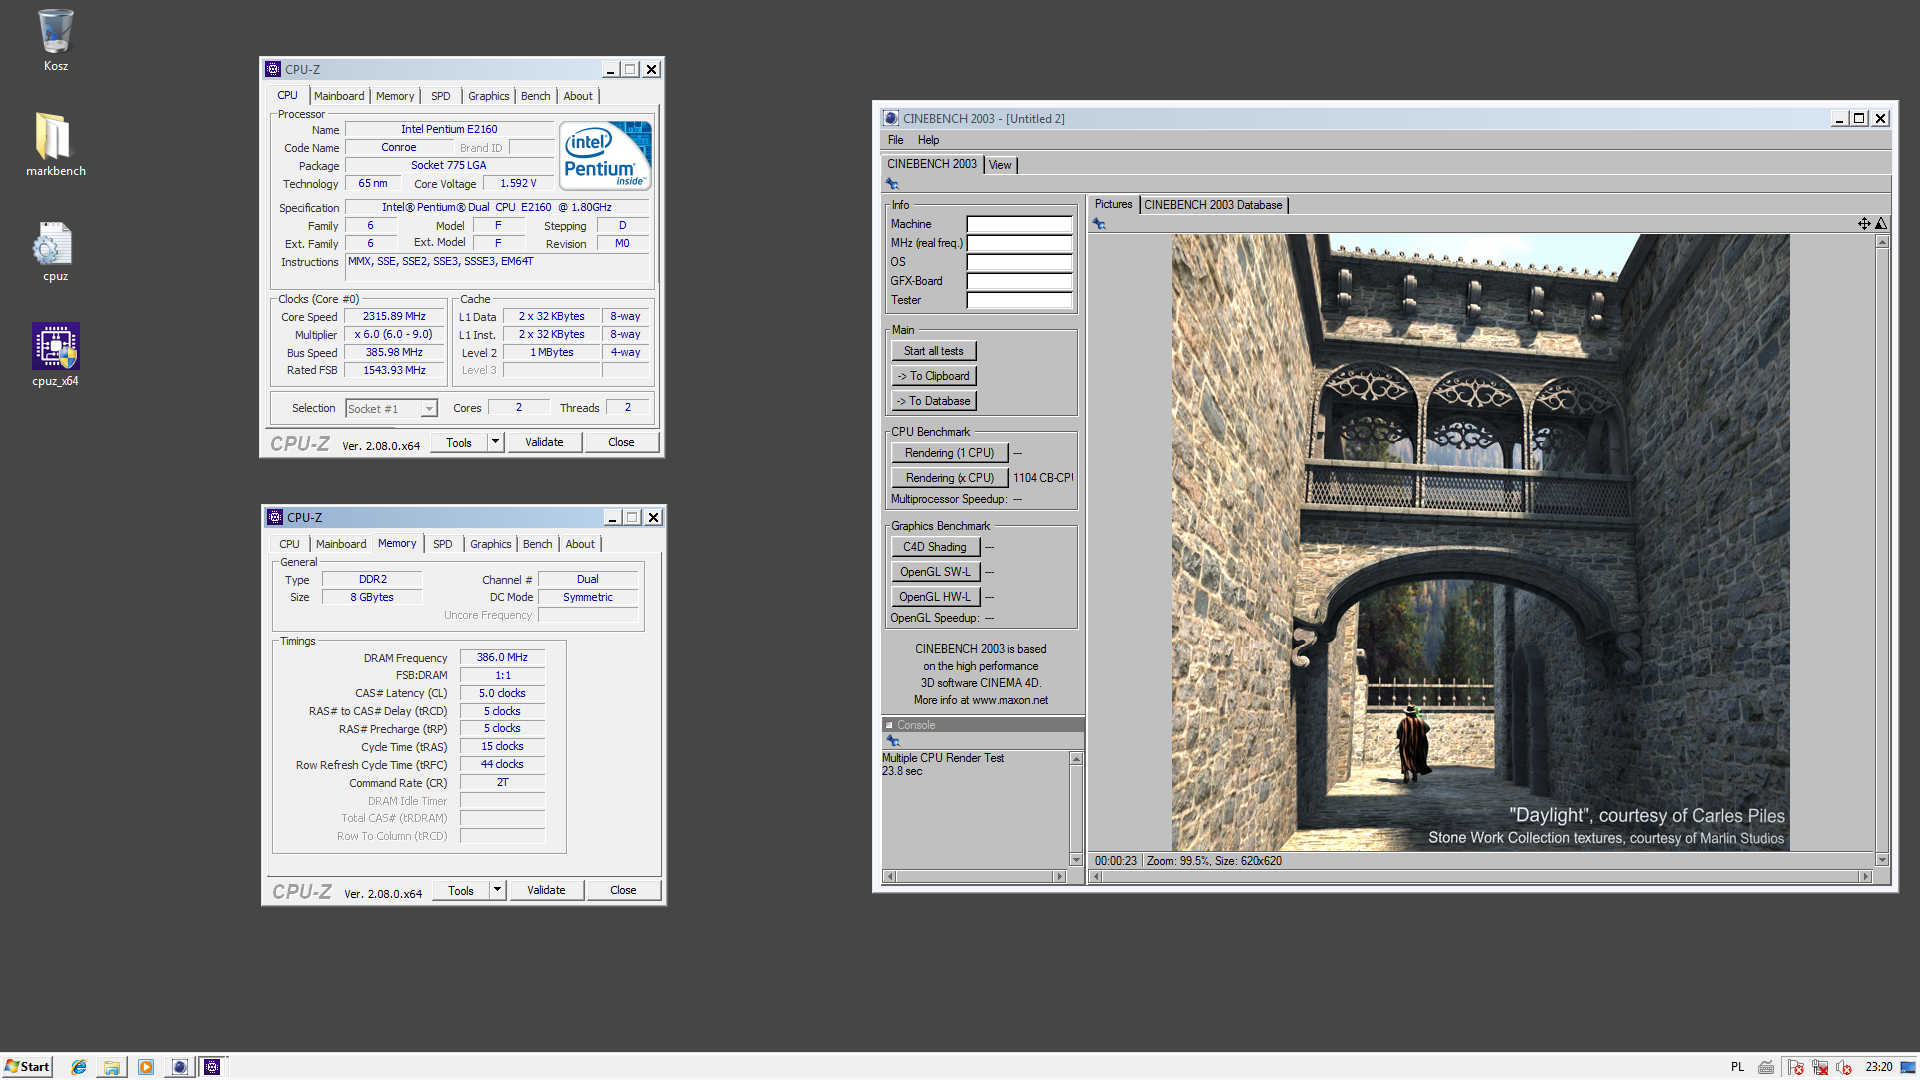Screen dimensions: 1920x1080
Task: Open Bench tab in upper CPU-Z window
Action: (x=536, y=96)
